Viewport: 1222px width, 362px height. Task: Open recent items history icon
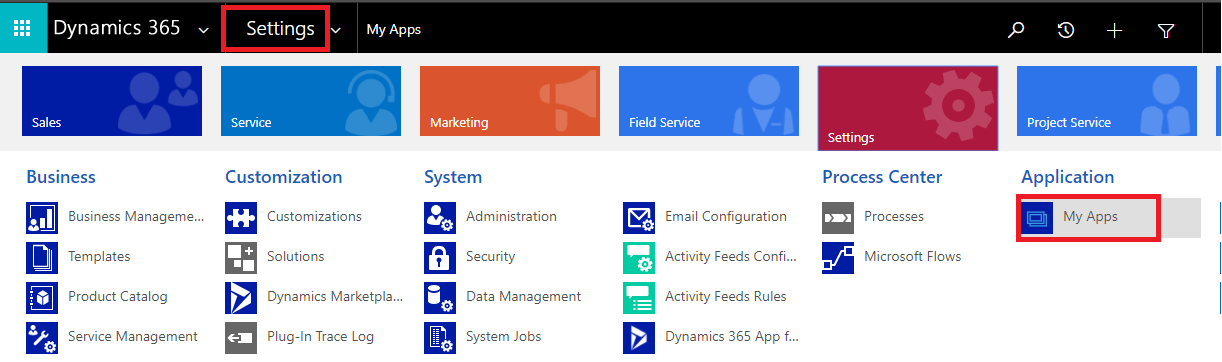pyautogui.click(x=1066, y=30)
